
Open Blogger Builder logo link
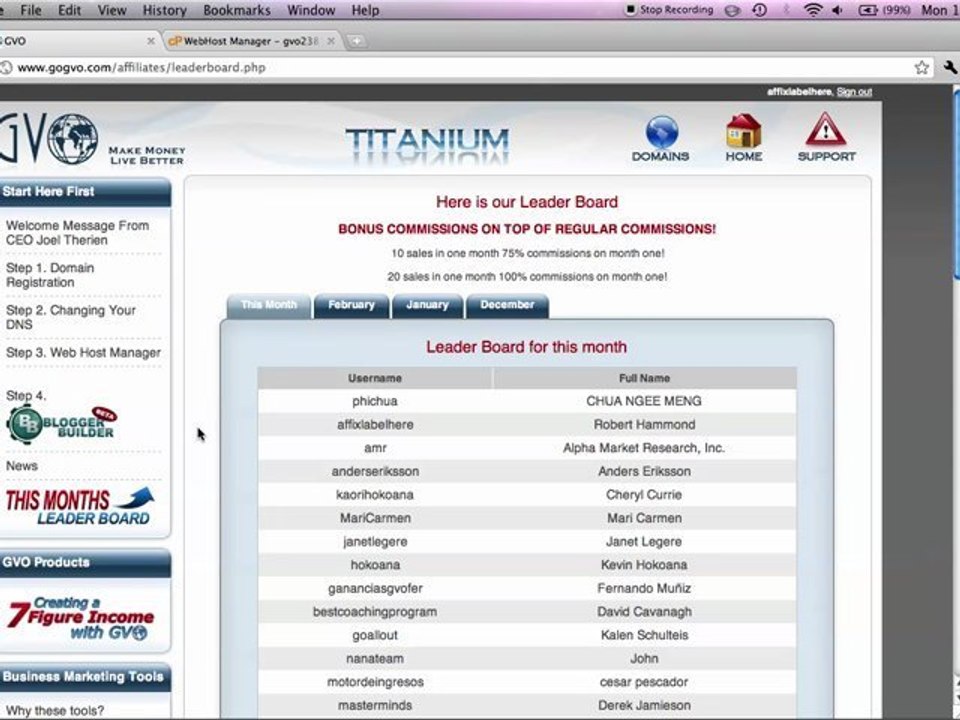point(61,424)
